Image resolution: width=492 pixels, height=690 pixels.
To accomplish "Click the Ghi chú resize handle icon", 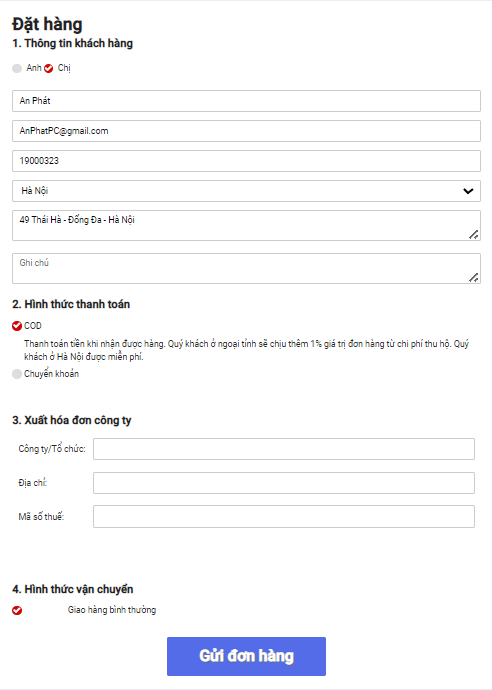I will [474, 278].
